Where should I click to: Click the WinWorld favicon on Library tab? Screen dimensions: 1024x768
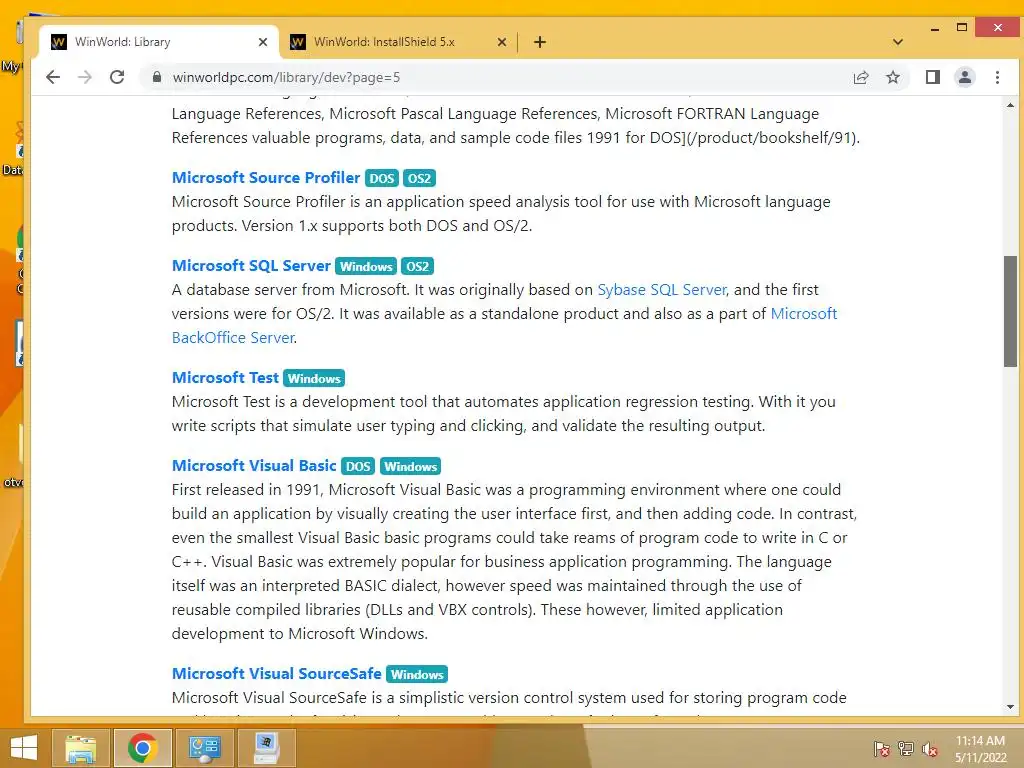[x=59, y=42]
